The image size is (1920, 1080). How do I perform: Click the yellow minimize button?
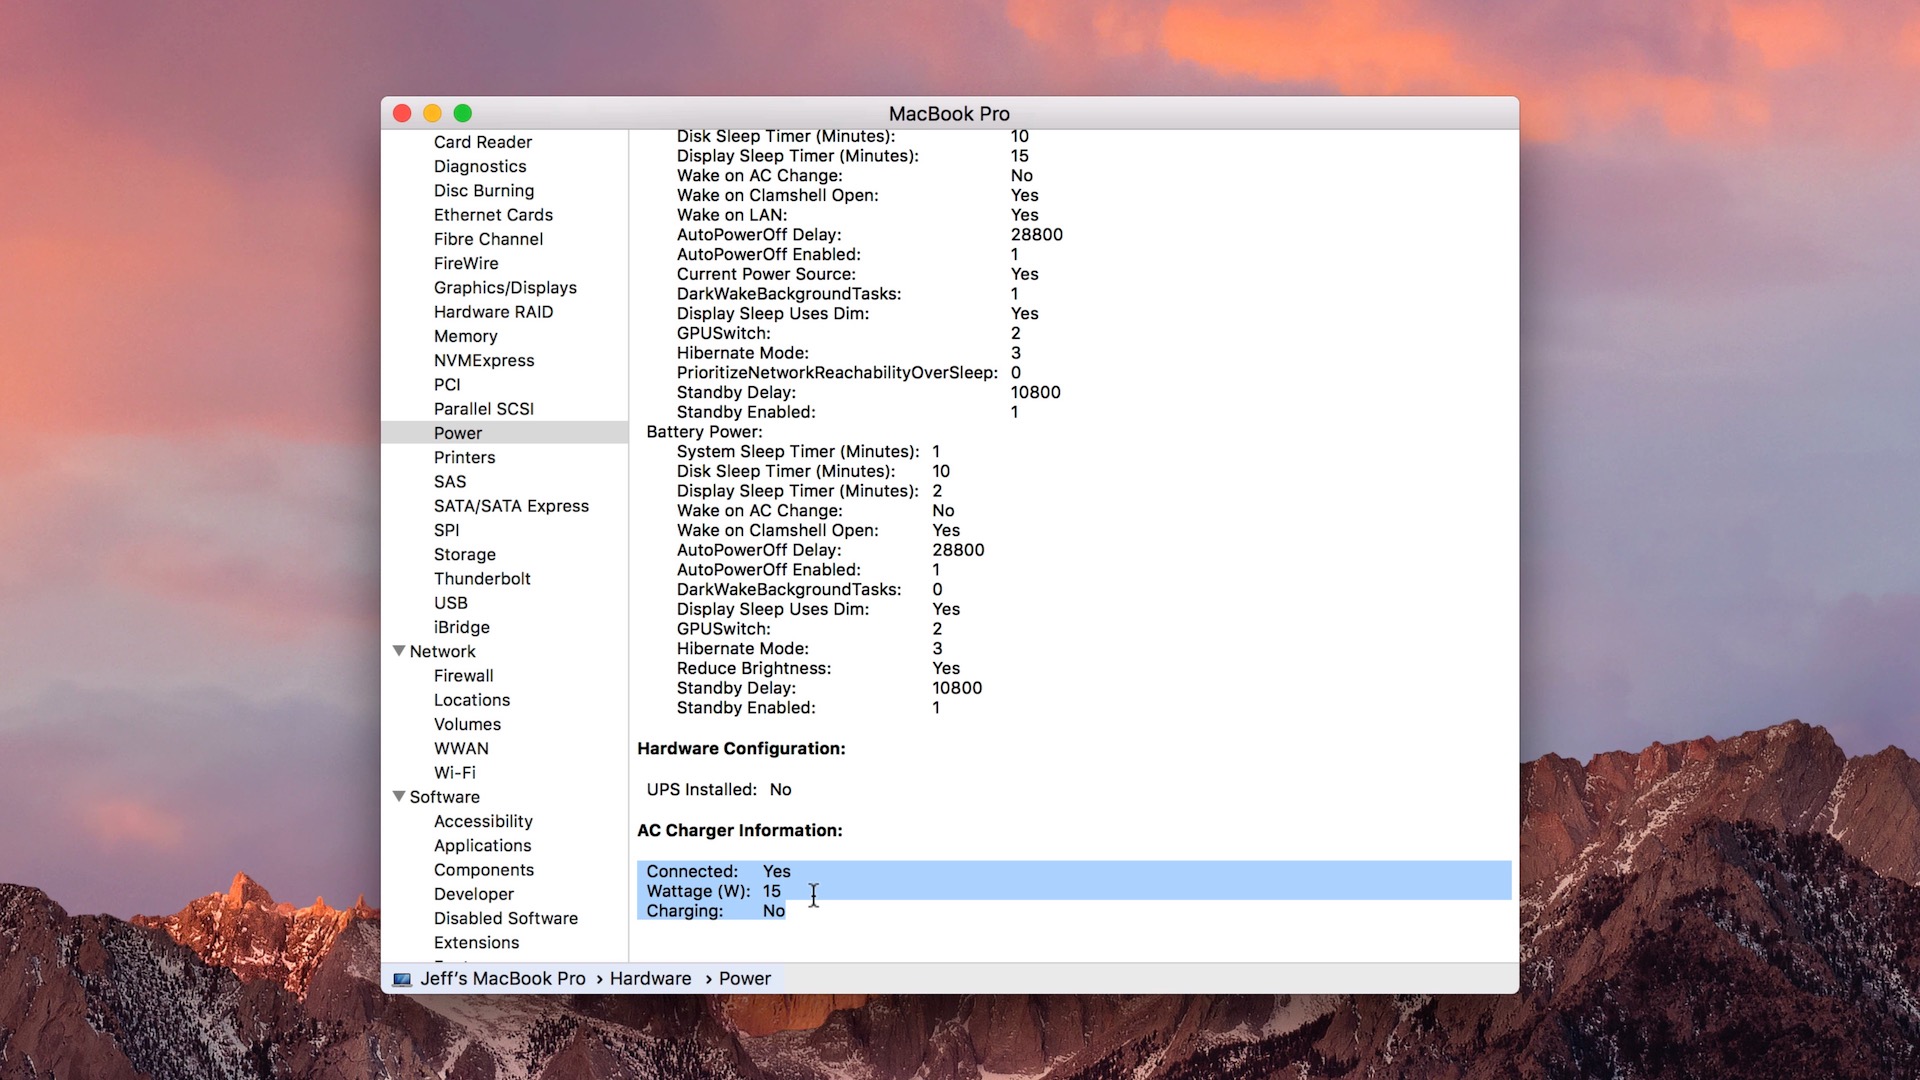click(432, 114)
